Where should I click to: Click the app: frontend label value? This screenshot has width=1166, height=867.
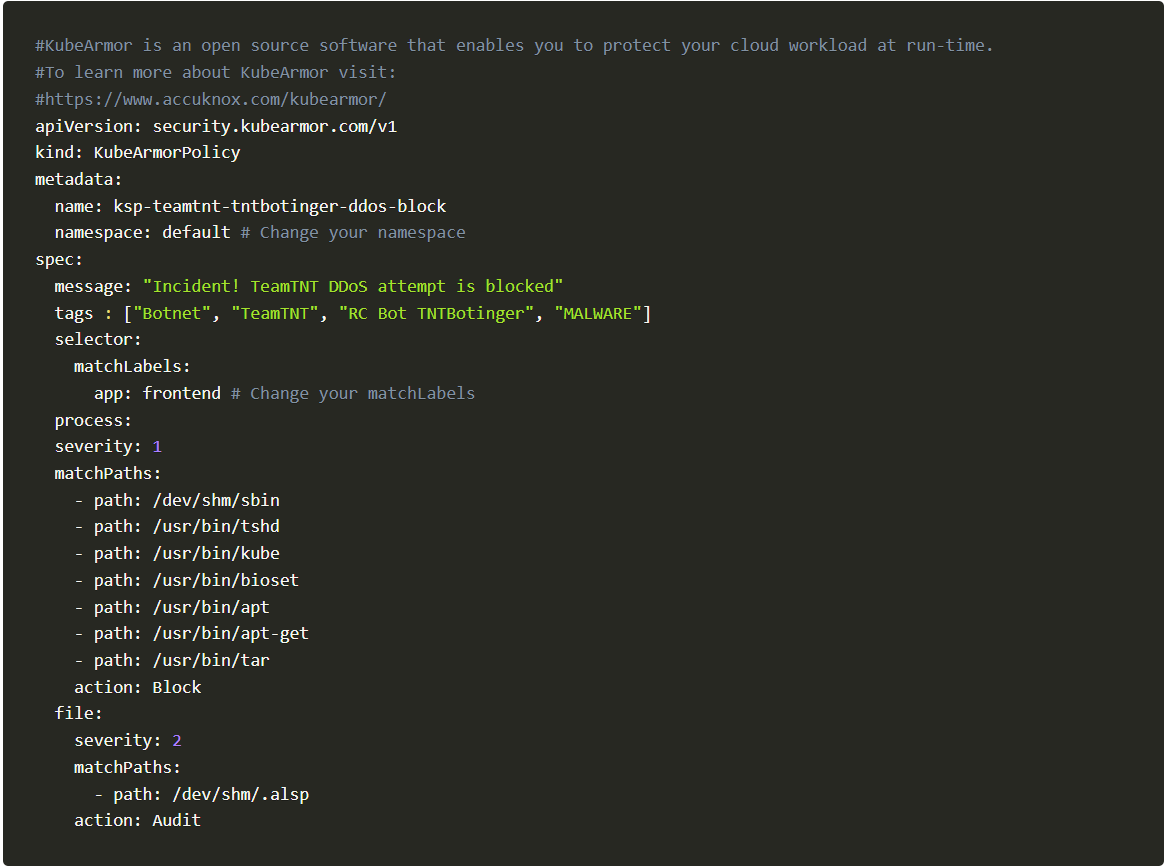pyautogui.click(x=181, y=393)
